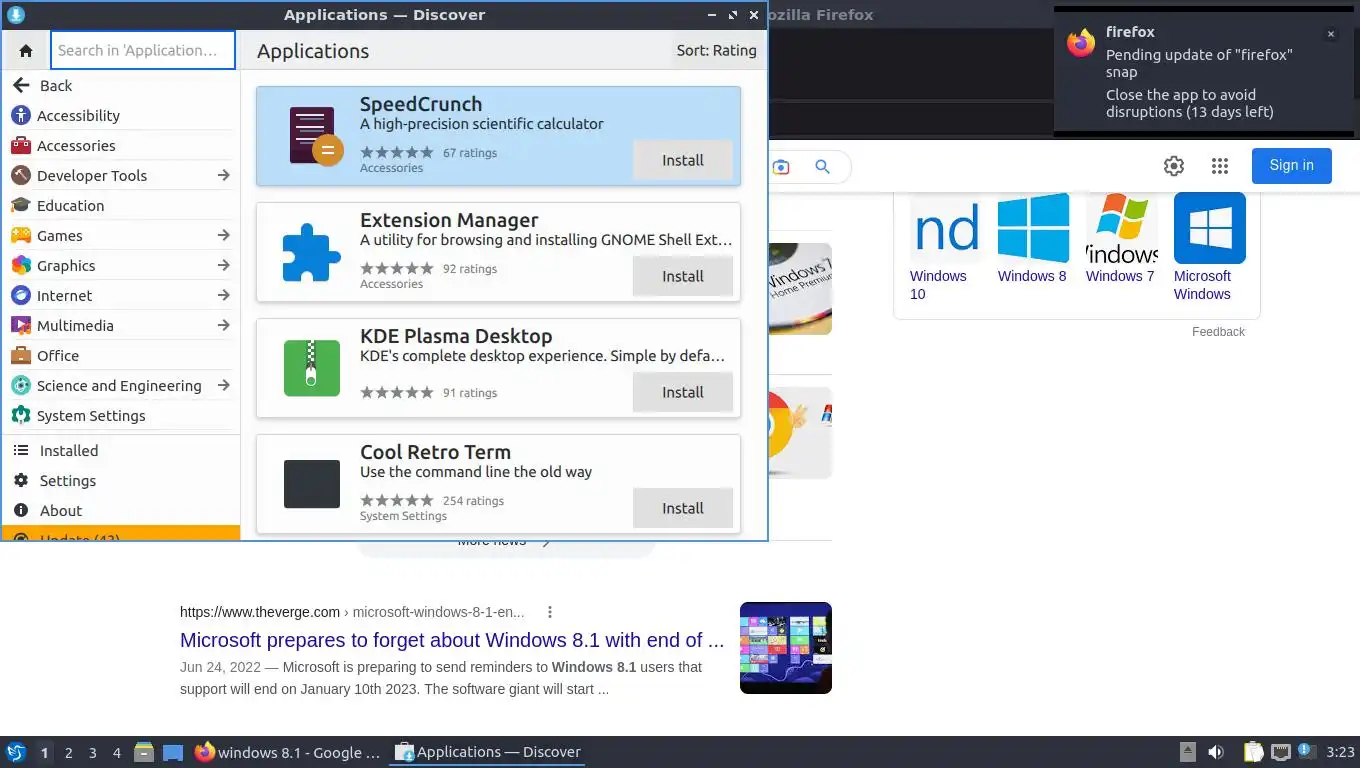
Task: Expand the Internet subcategories arrow
Action: tap(223, 296)
